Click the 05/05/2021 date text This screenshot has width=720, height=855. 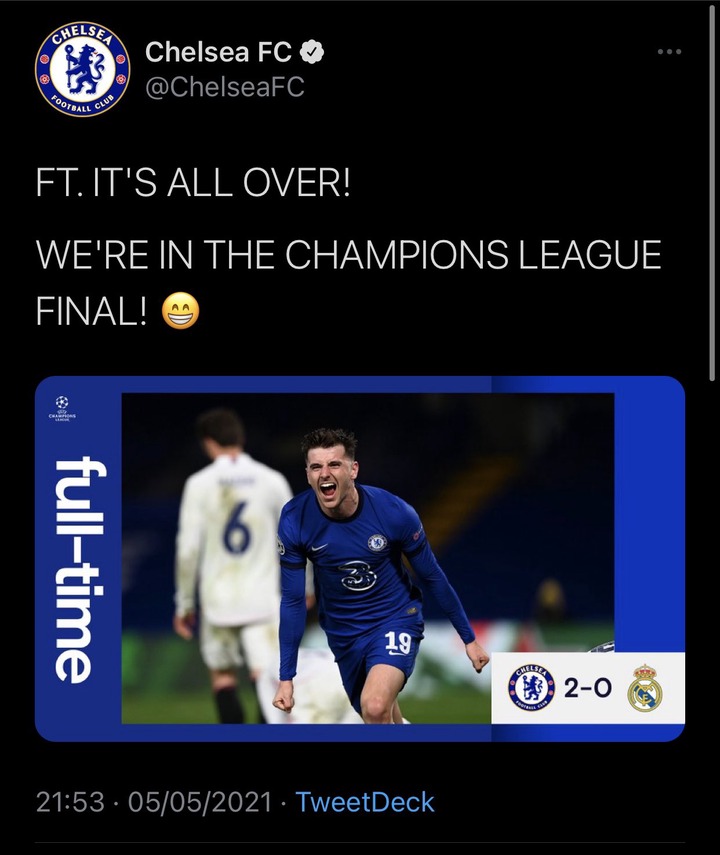click(200, 802)
